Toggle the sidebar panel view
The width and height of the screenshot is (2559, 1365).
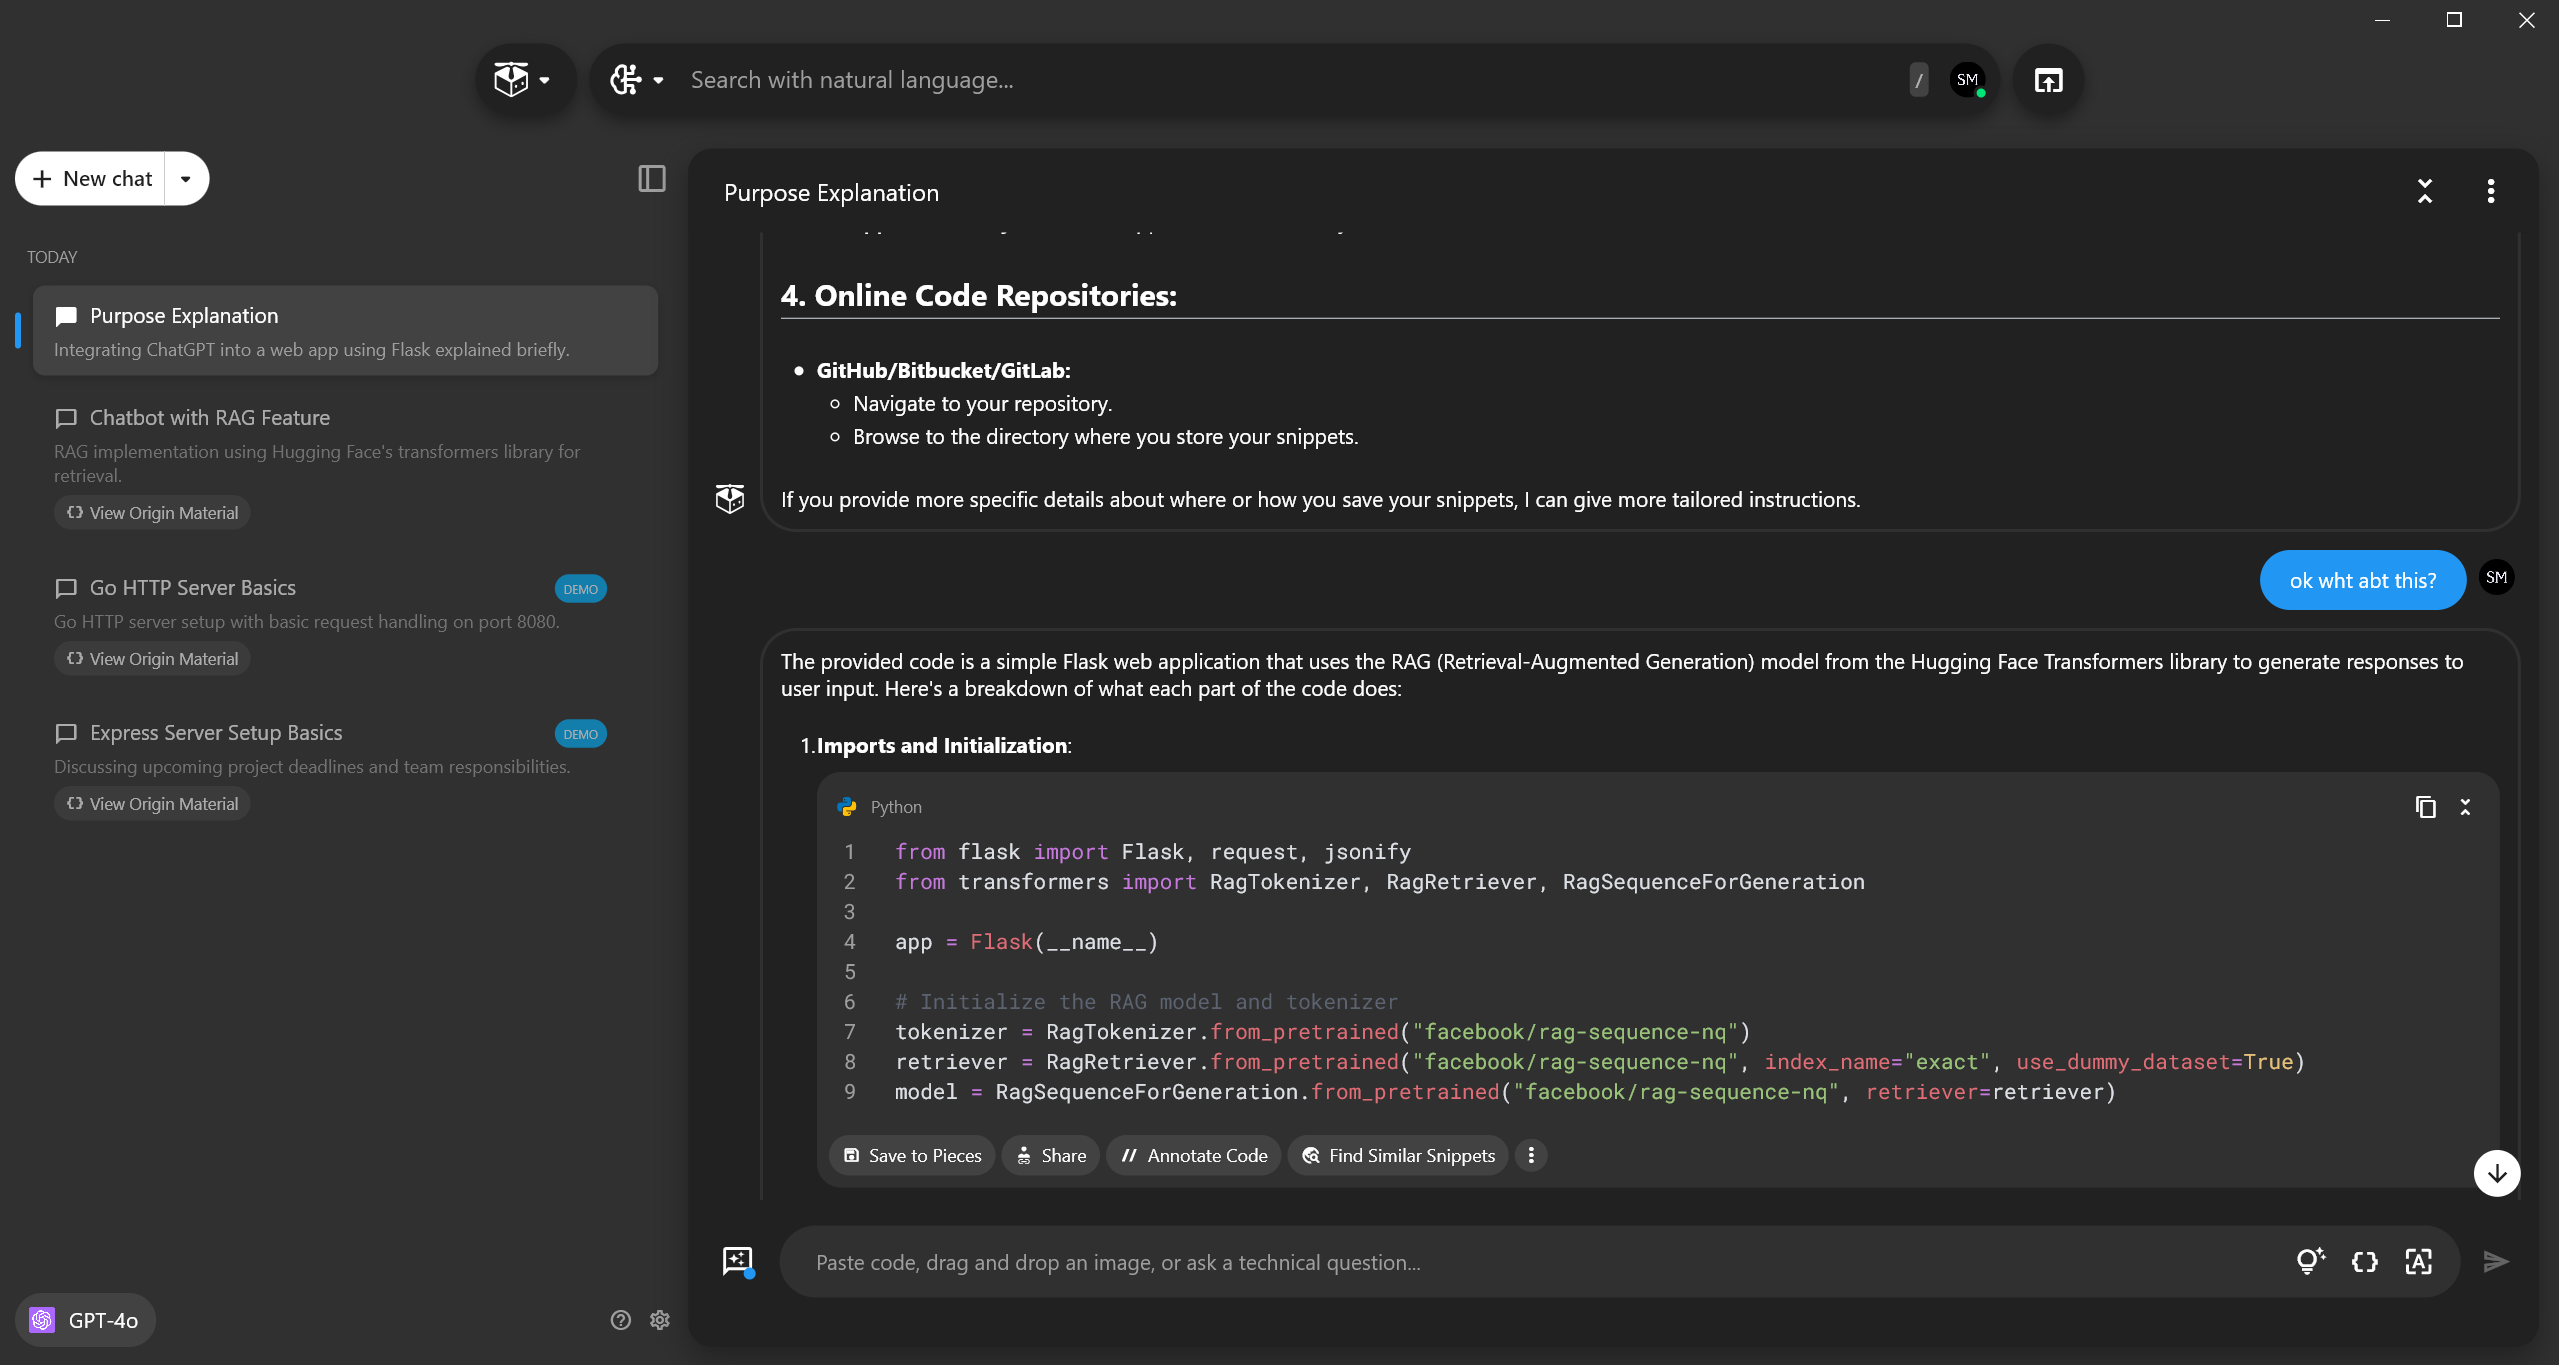click(652, 179)
